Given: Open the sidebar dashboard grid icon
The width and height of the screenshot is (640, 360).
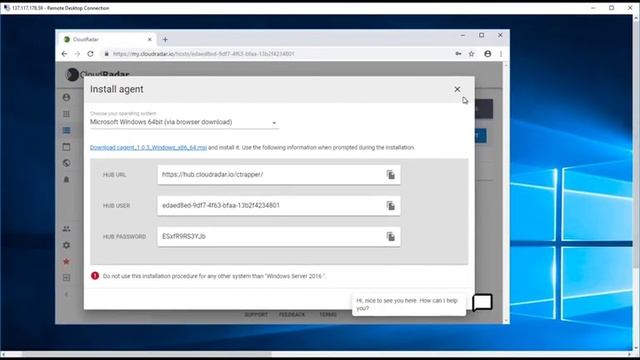Looking at the screenshot, I should (x=67, y=114).
